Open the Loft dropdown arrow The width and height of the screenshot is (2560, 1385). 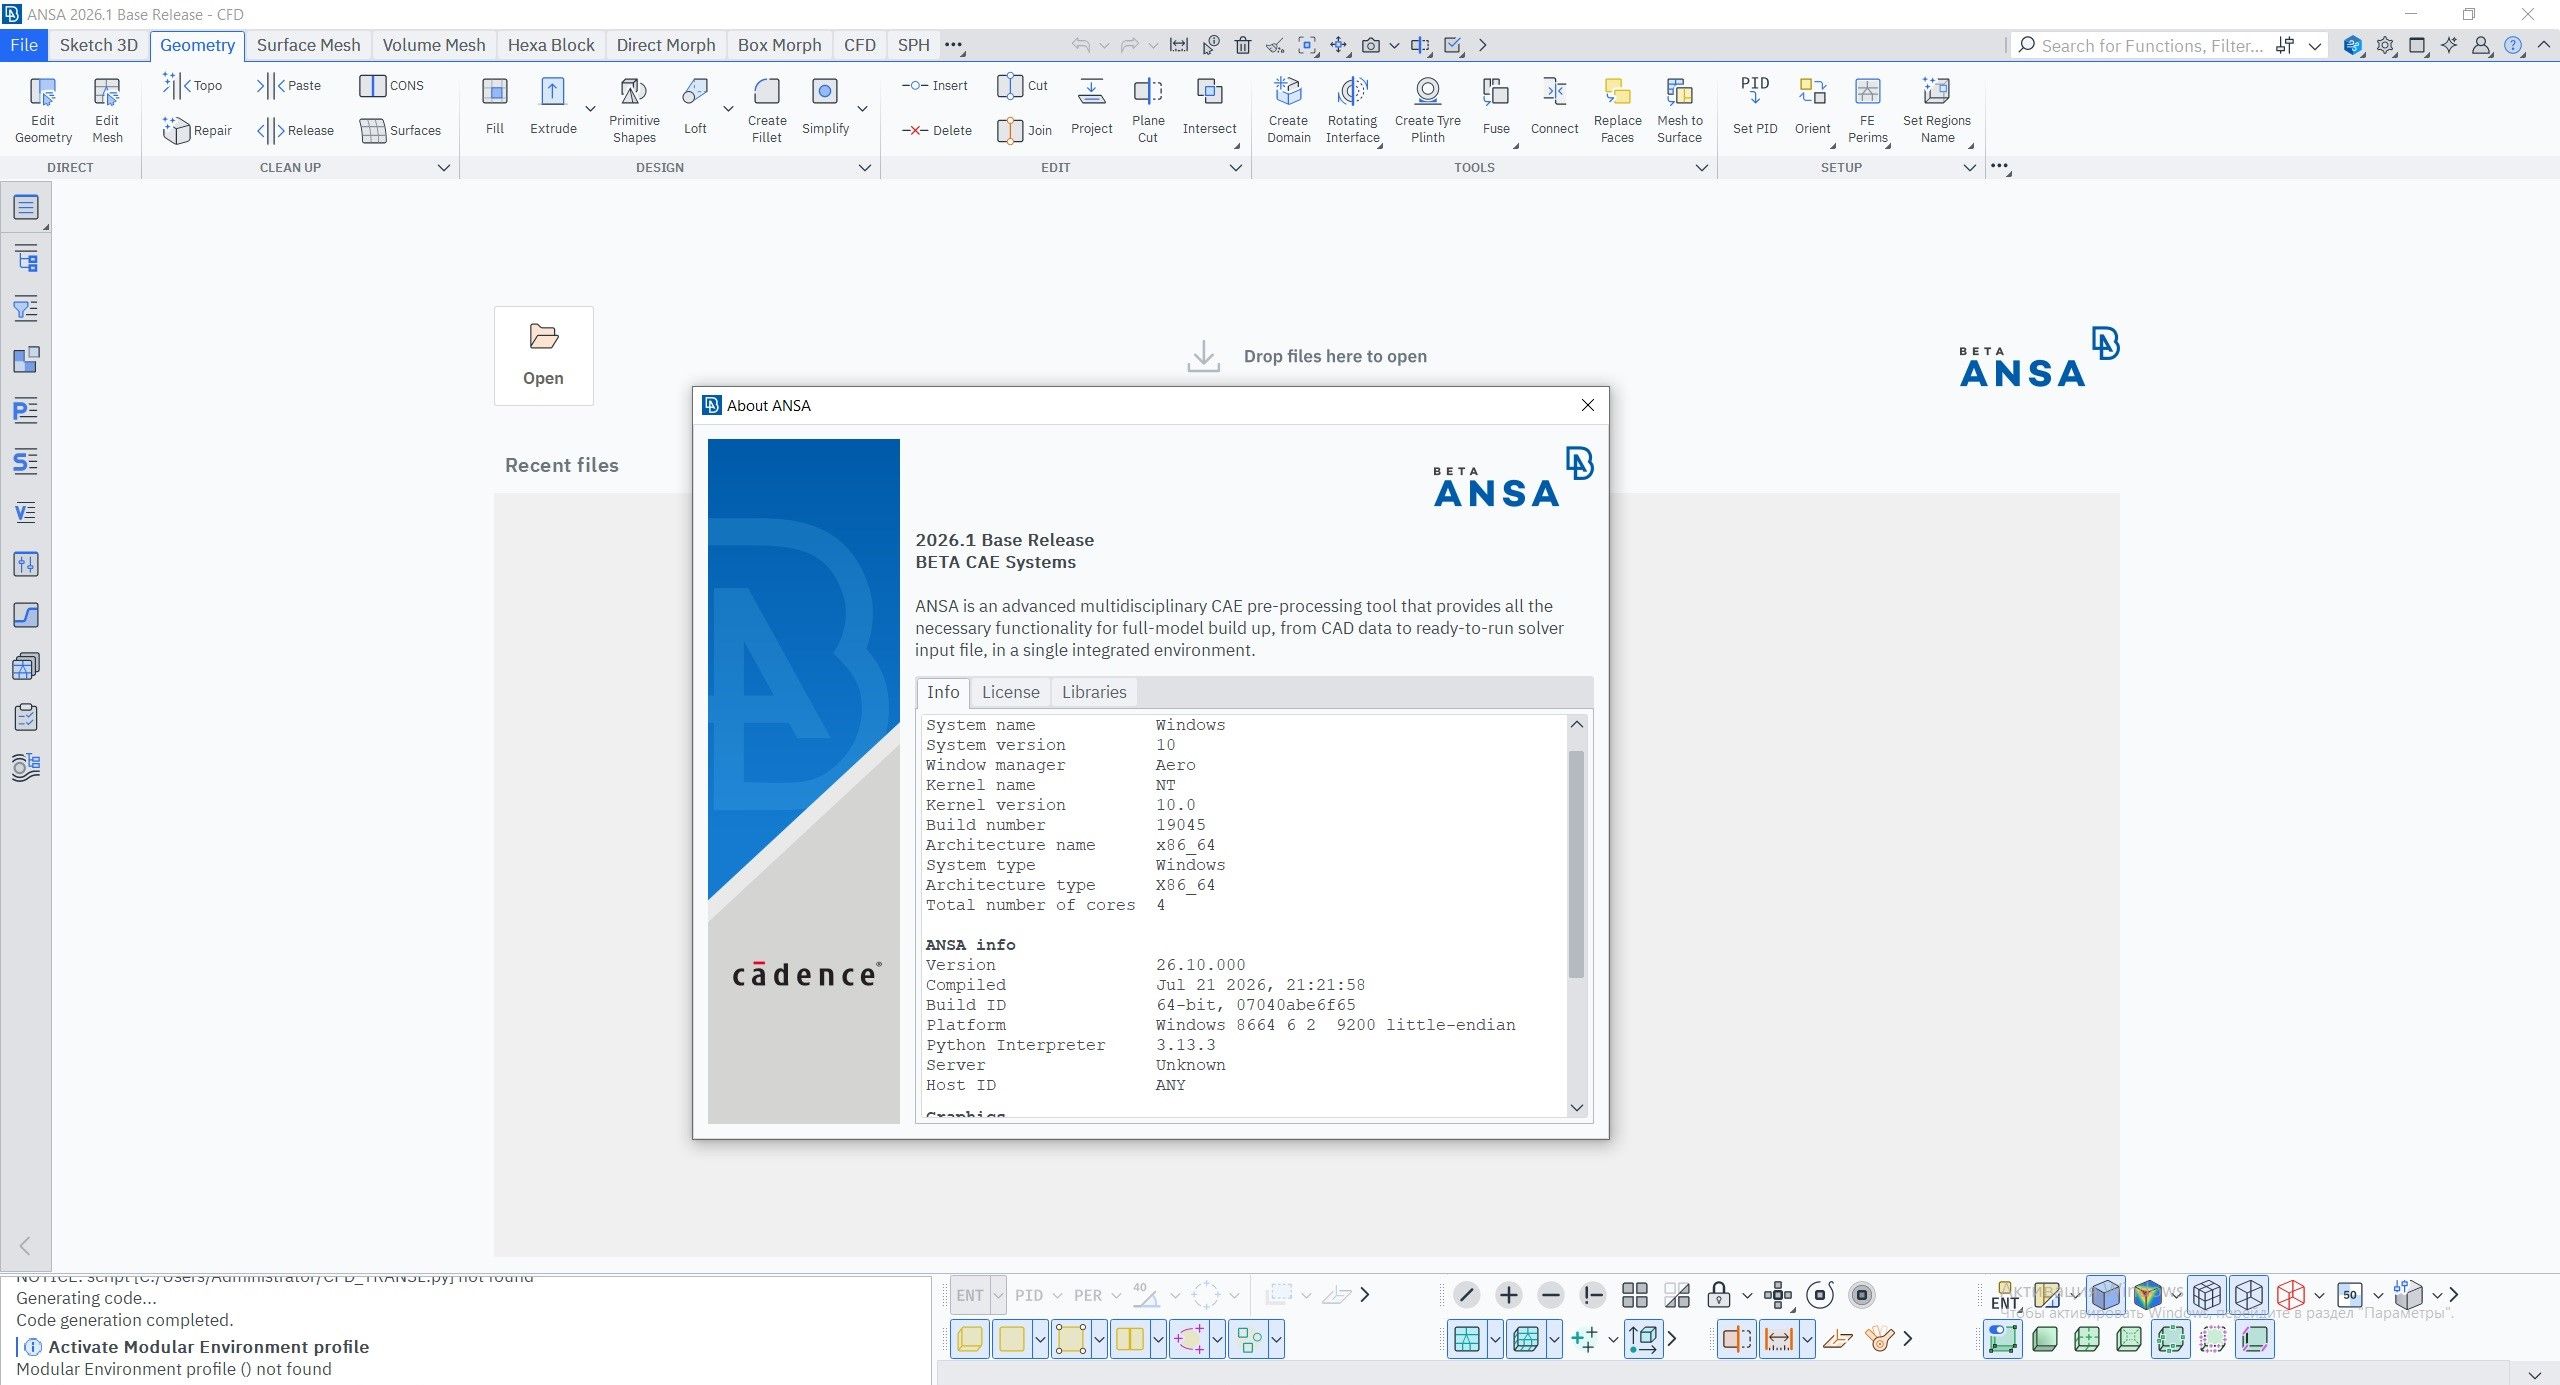coord(728,108)
